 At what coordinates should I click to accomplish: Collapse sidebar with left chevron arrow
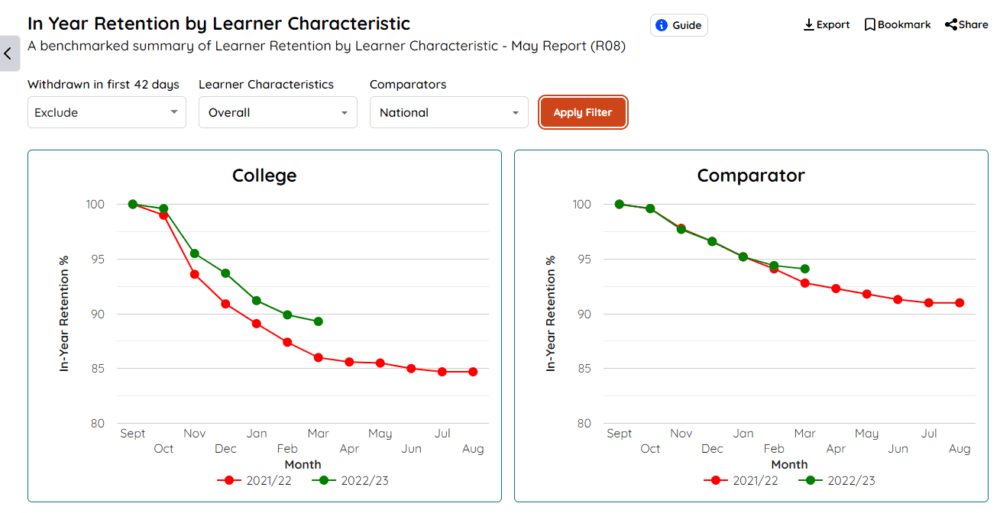(x=8, y=53)
